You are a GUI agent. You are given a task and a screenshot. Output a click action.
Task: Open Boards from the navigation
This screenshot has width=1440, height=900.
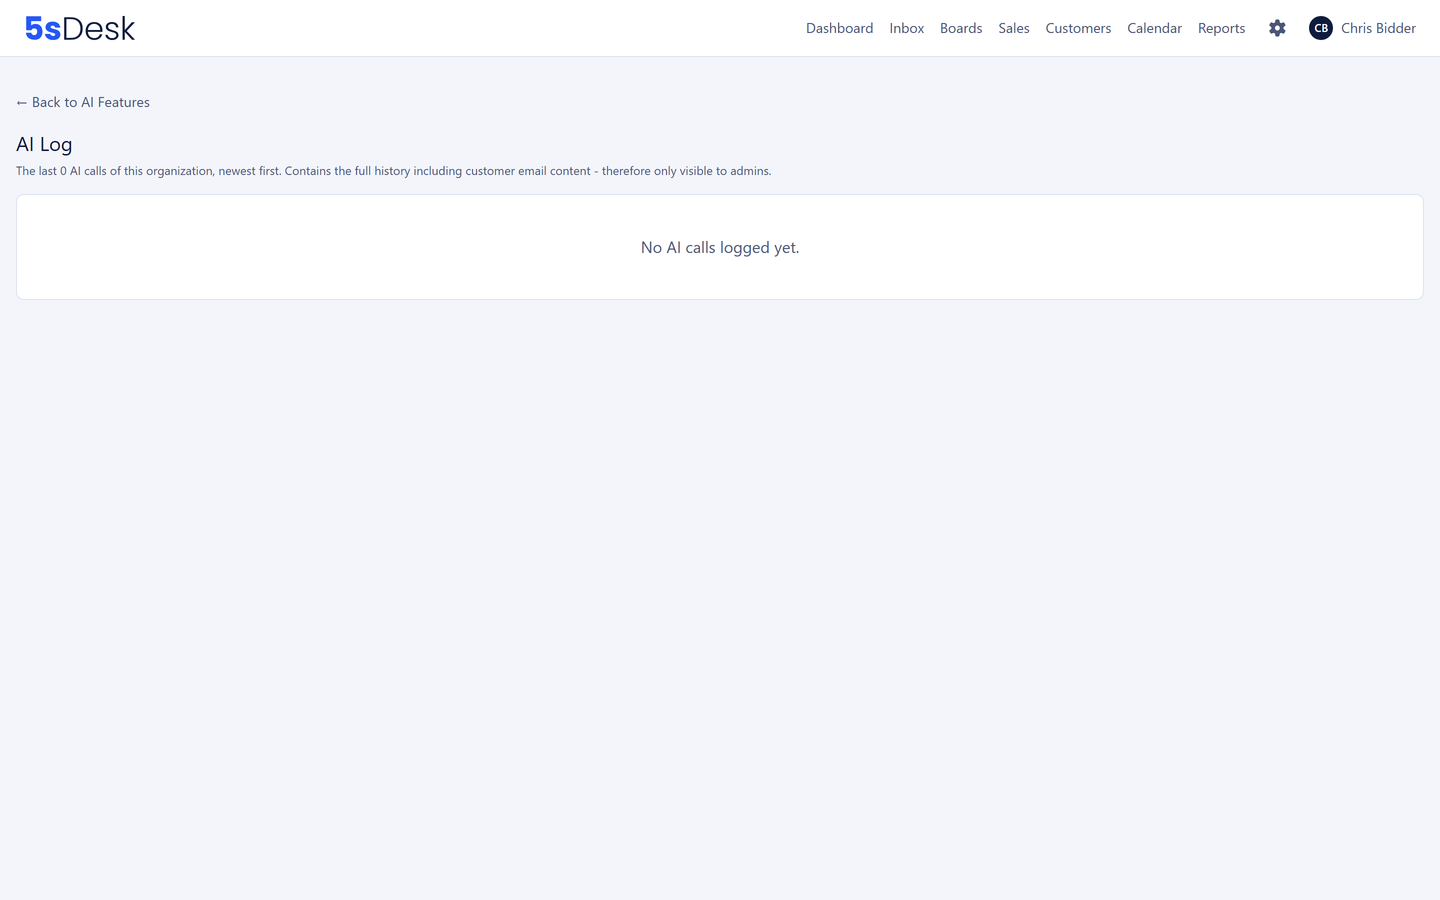click(961, 28)
